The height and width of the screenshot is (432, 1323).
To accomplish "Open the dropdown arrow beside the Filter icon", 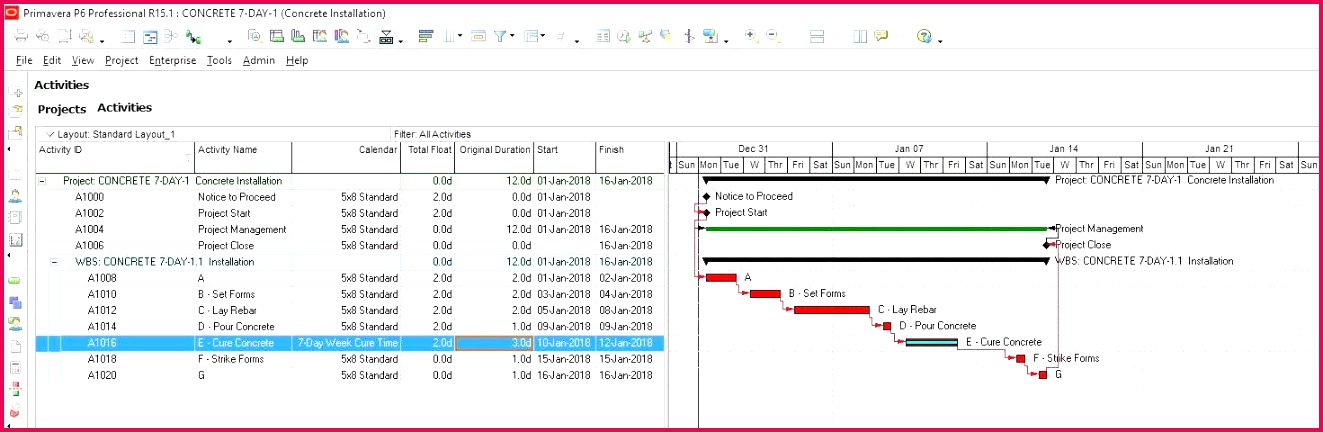I will 513,38.
